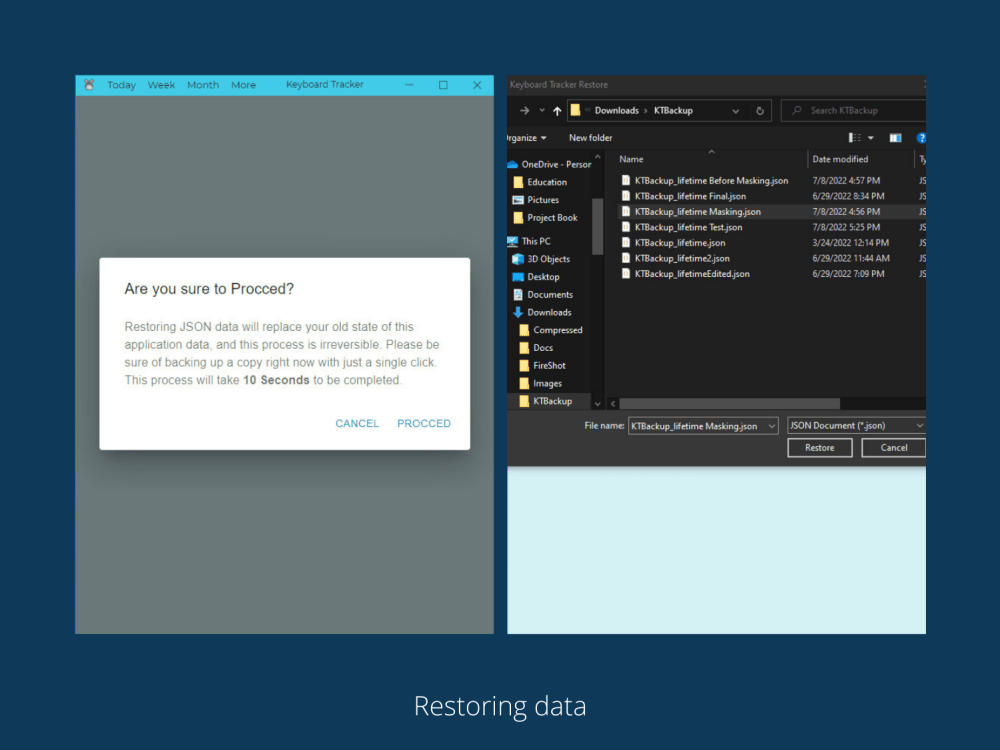Image resolution: width=1000 pixels, height=750 pixels.
Task: Open Documents in navigation pane
Action: [x=543, y=295]
